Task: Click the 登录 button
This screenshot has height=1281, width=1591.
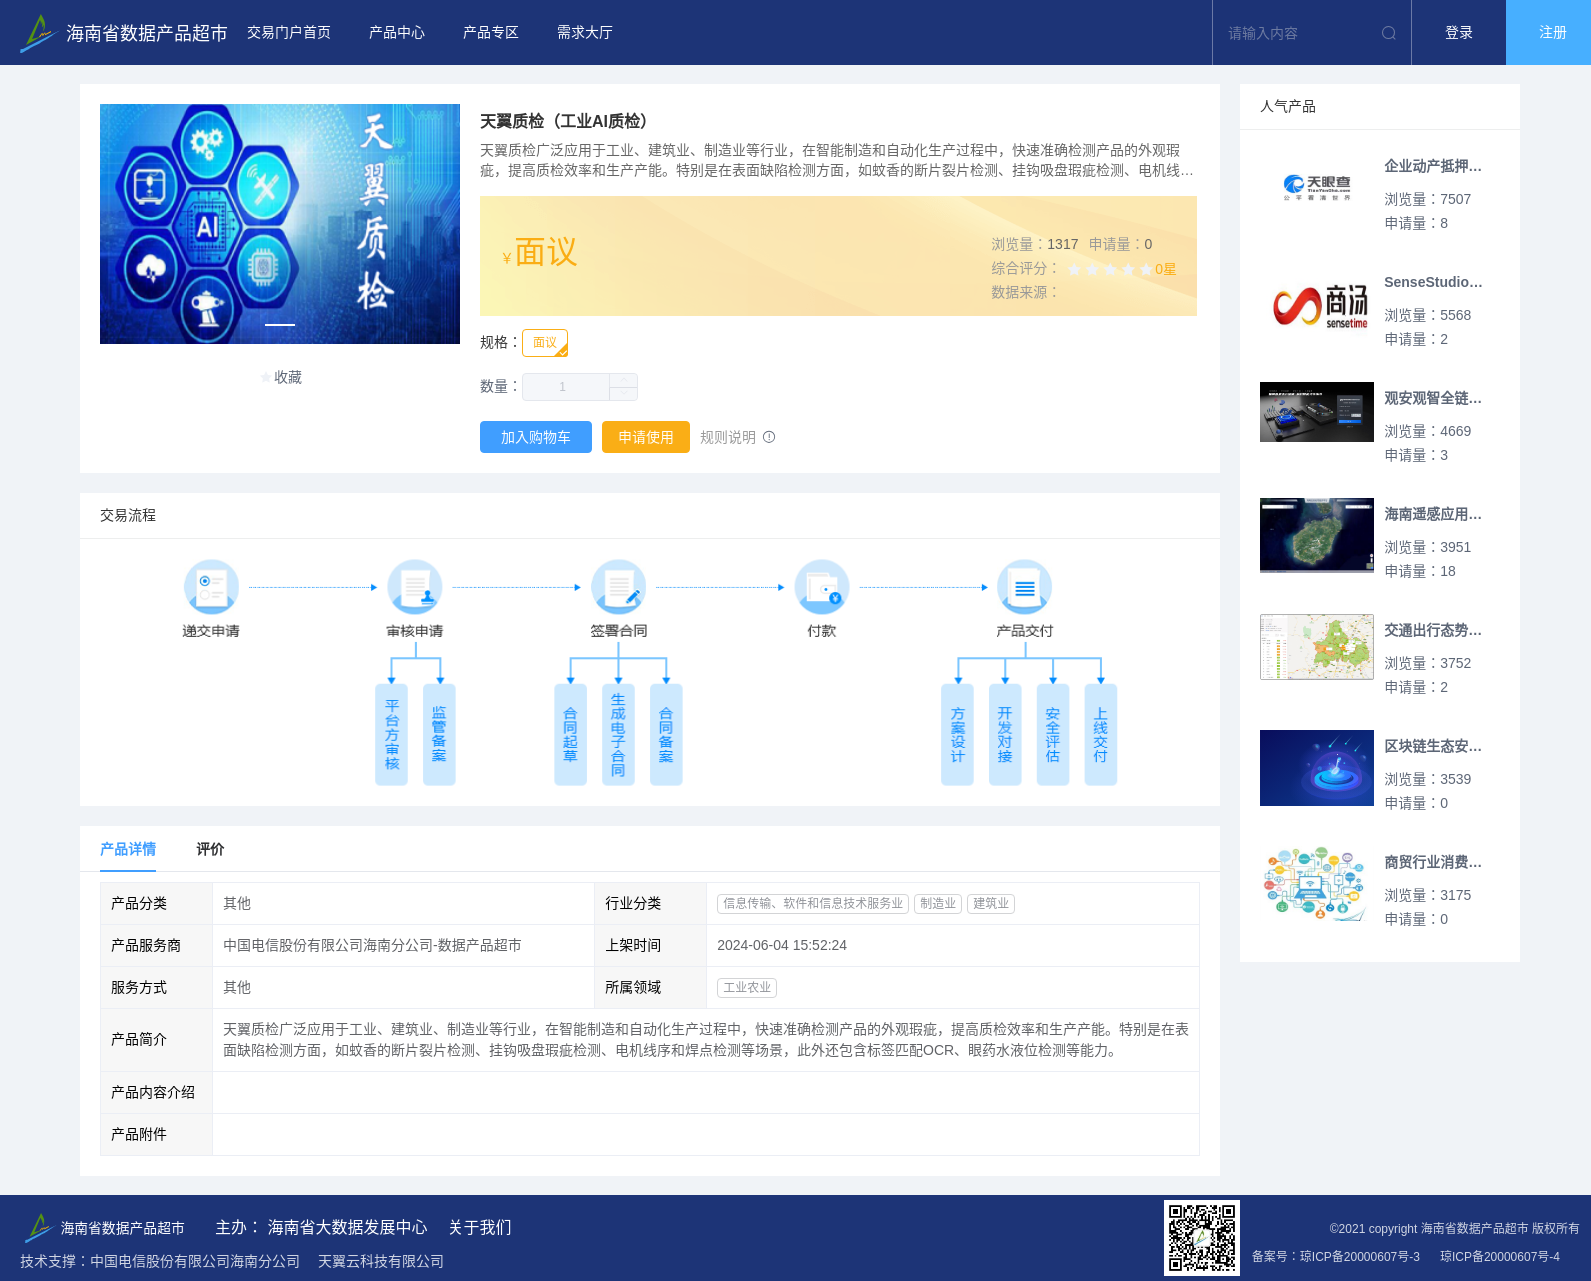Action: (1459, 33)
